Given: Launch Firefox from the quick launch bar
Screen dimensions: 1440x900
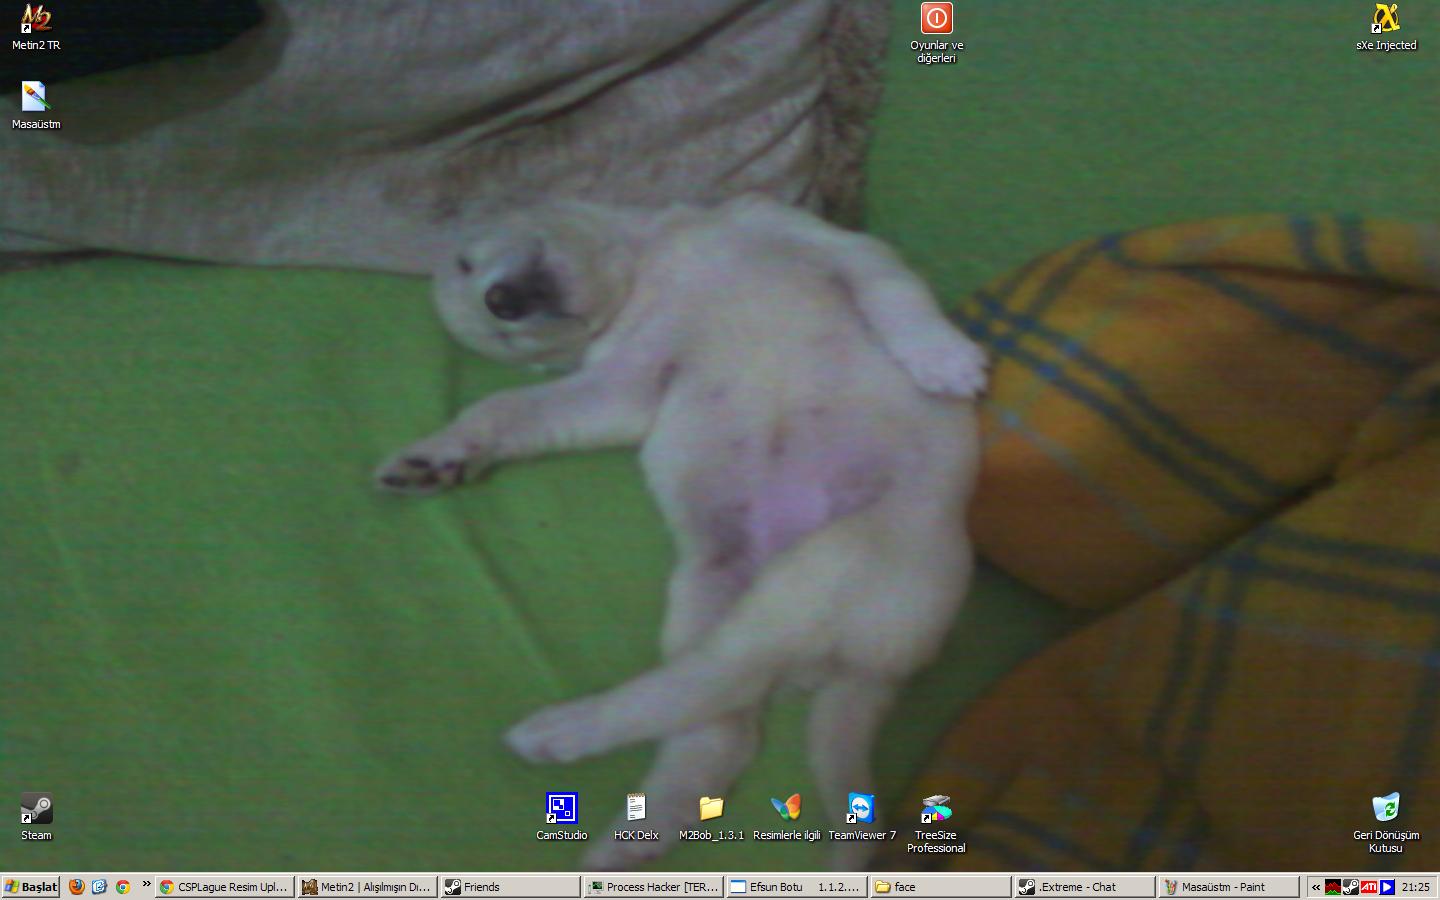Looking at the screenshot, I should coord(77,887).
